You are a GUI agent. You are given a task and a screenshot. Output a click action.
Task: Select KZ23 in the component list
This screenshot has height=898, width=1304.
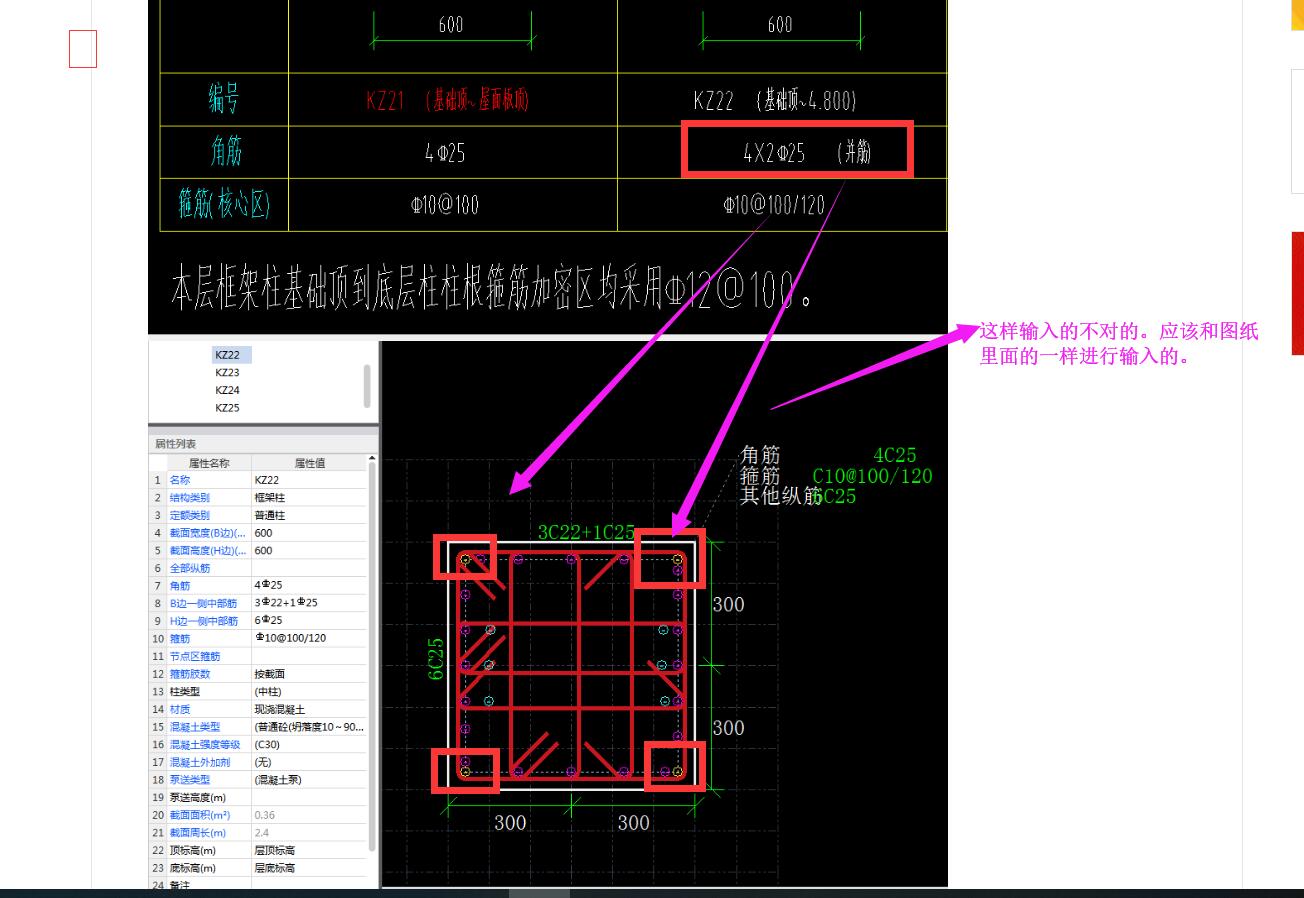coord(228,373)
